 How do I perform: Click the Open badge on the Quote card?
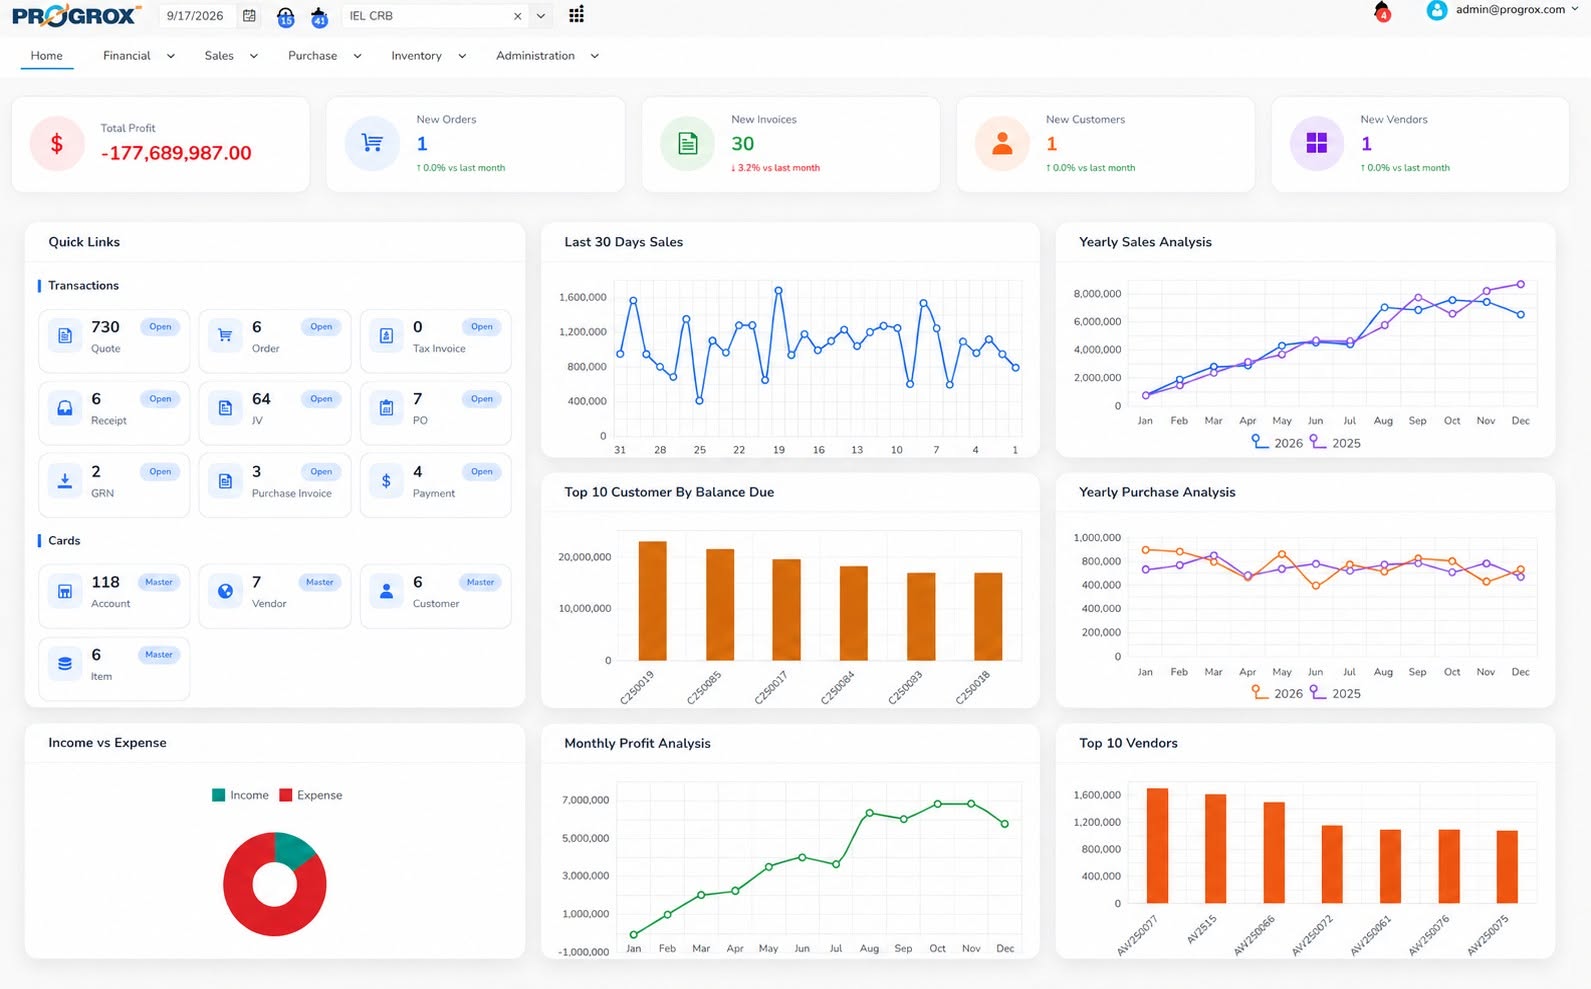160,327
